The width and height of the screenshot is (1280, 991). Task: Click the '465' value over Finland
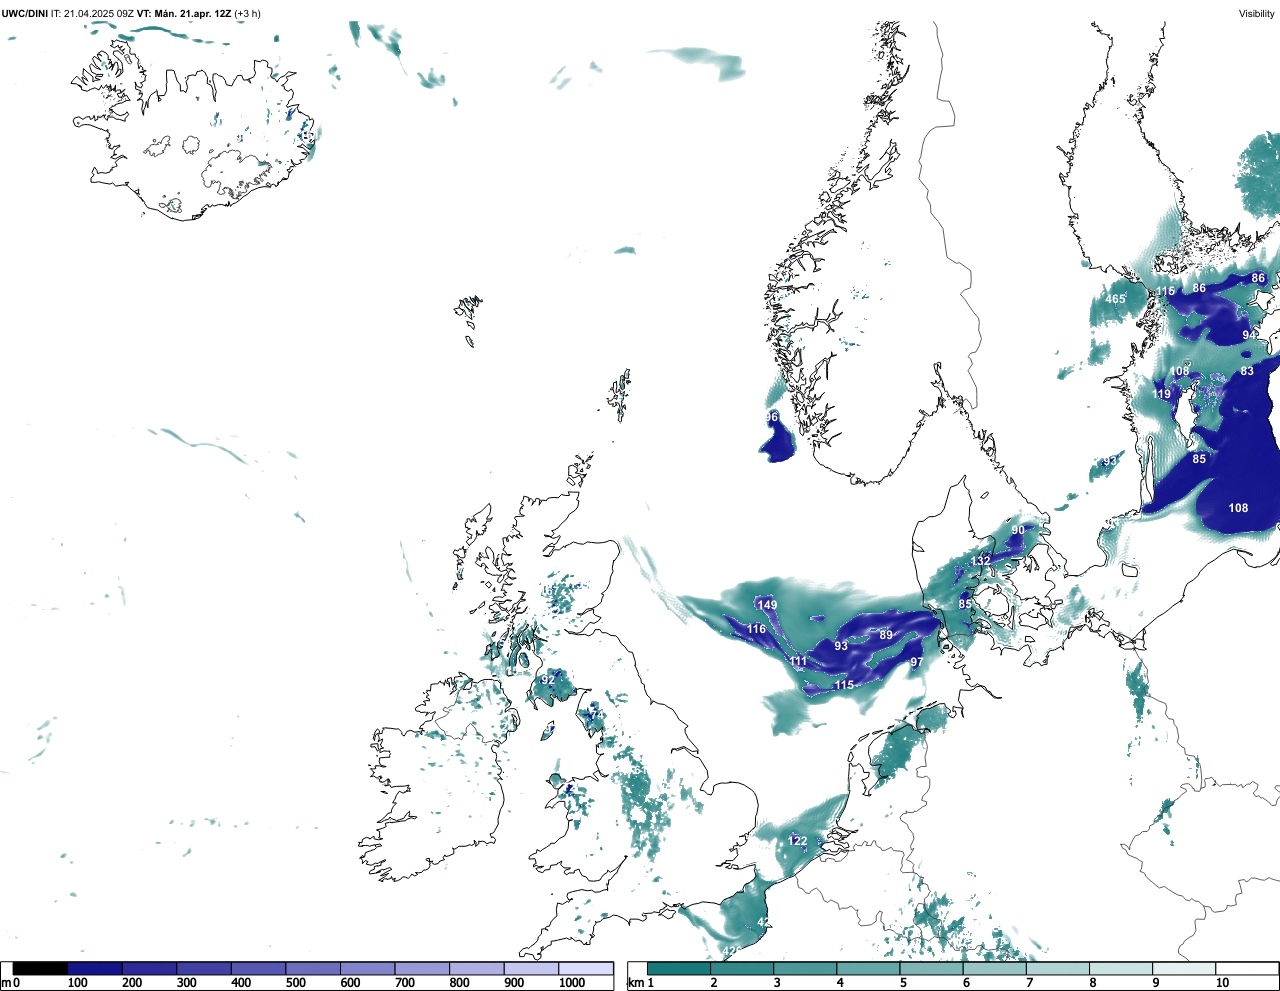(x=1115, y=299)
